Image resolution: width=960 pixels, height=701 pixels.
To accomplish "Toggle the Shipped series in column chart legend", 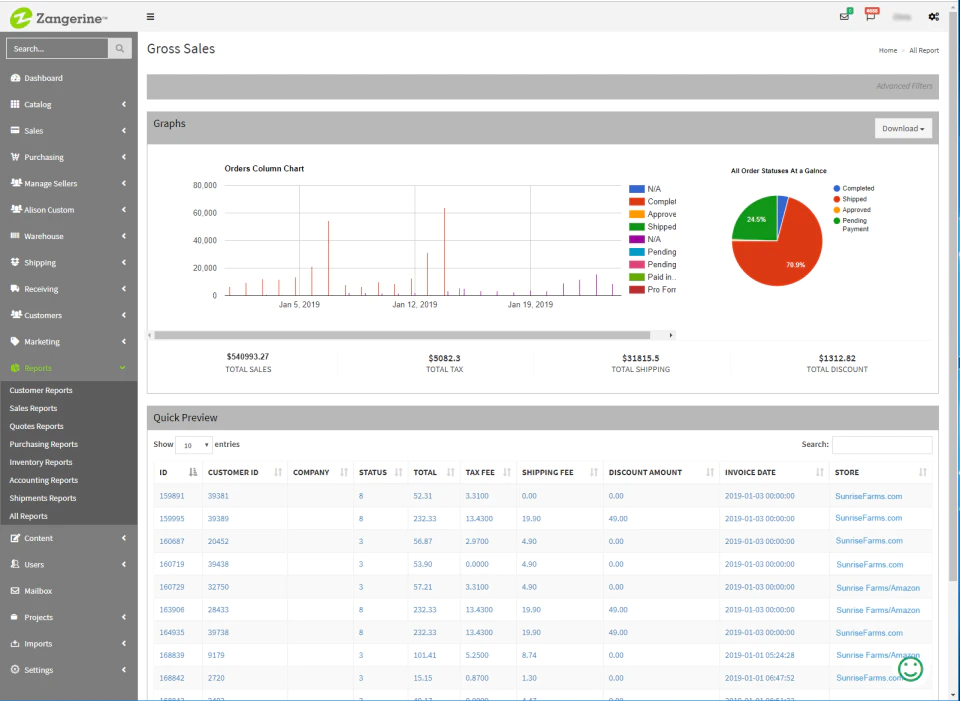I will [x=653, y=227].
